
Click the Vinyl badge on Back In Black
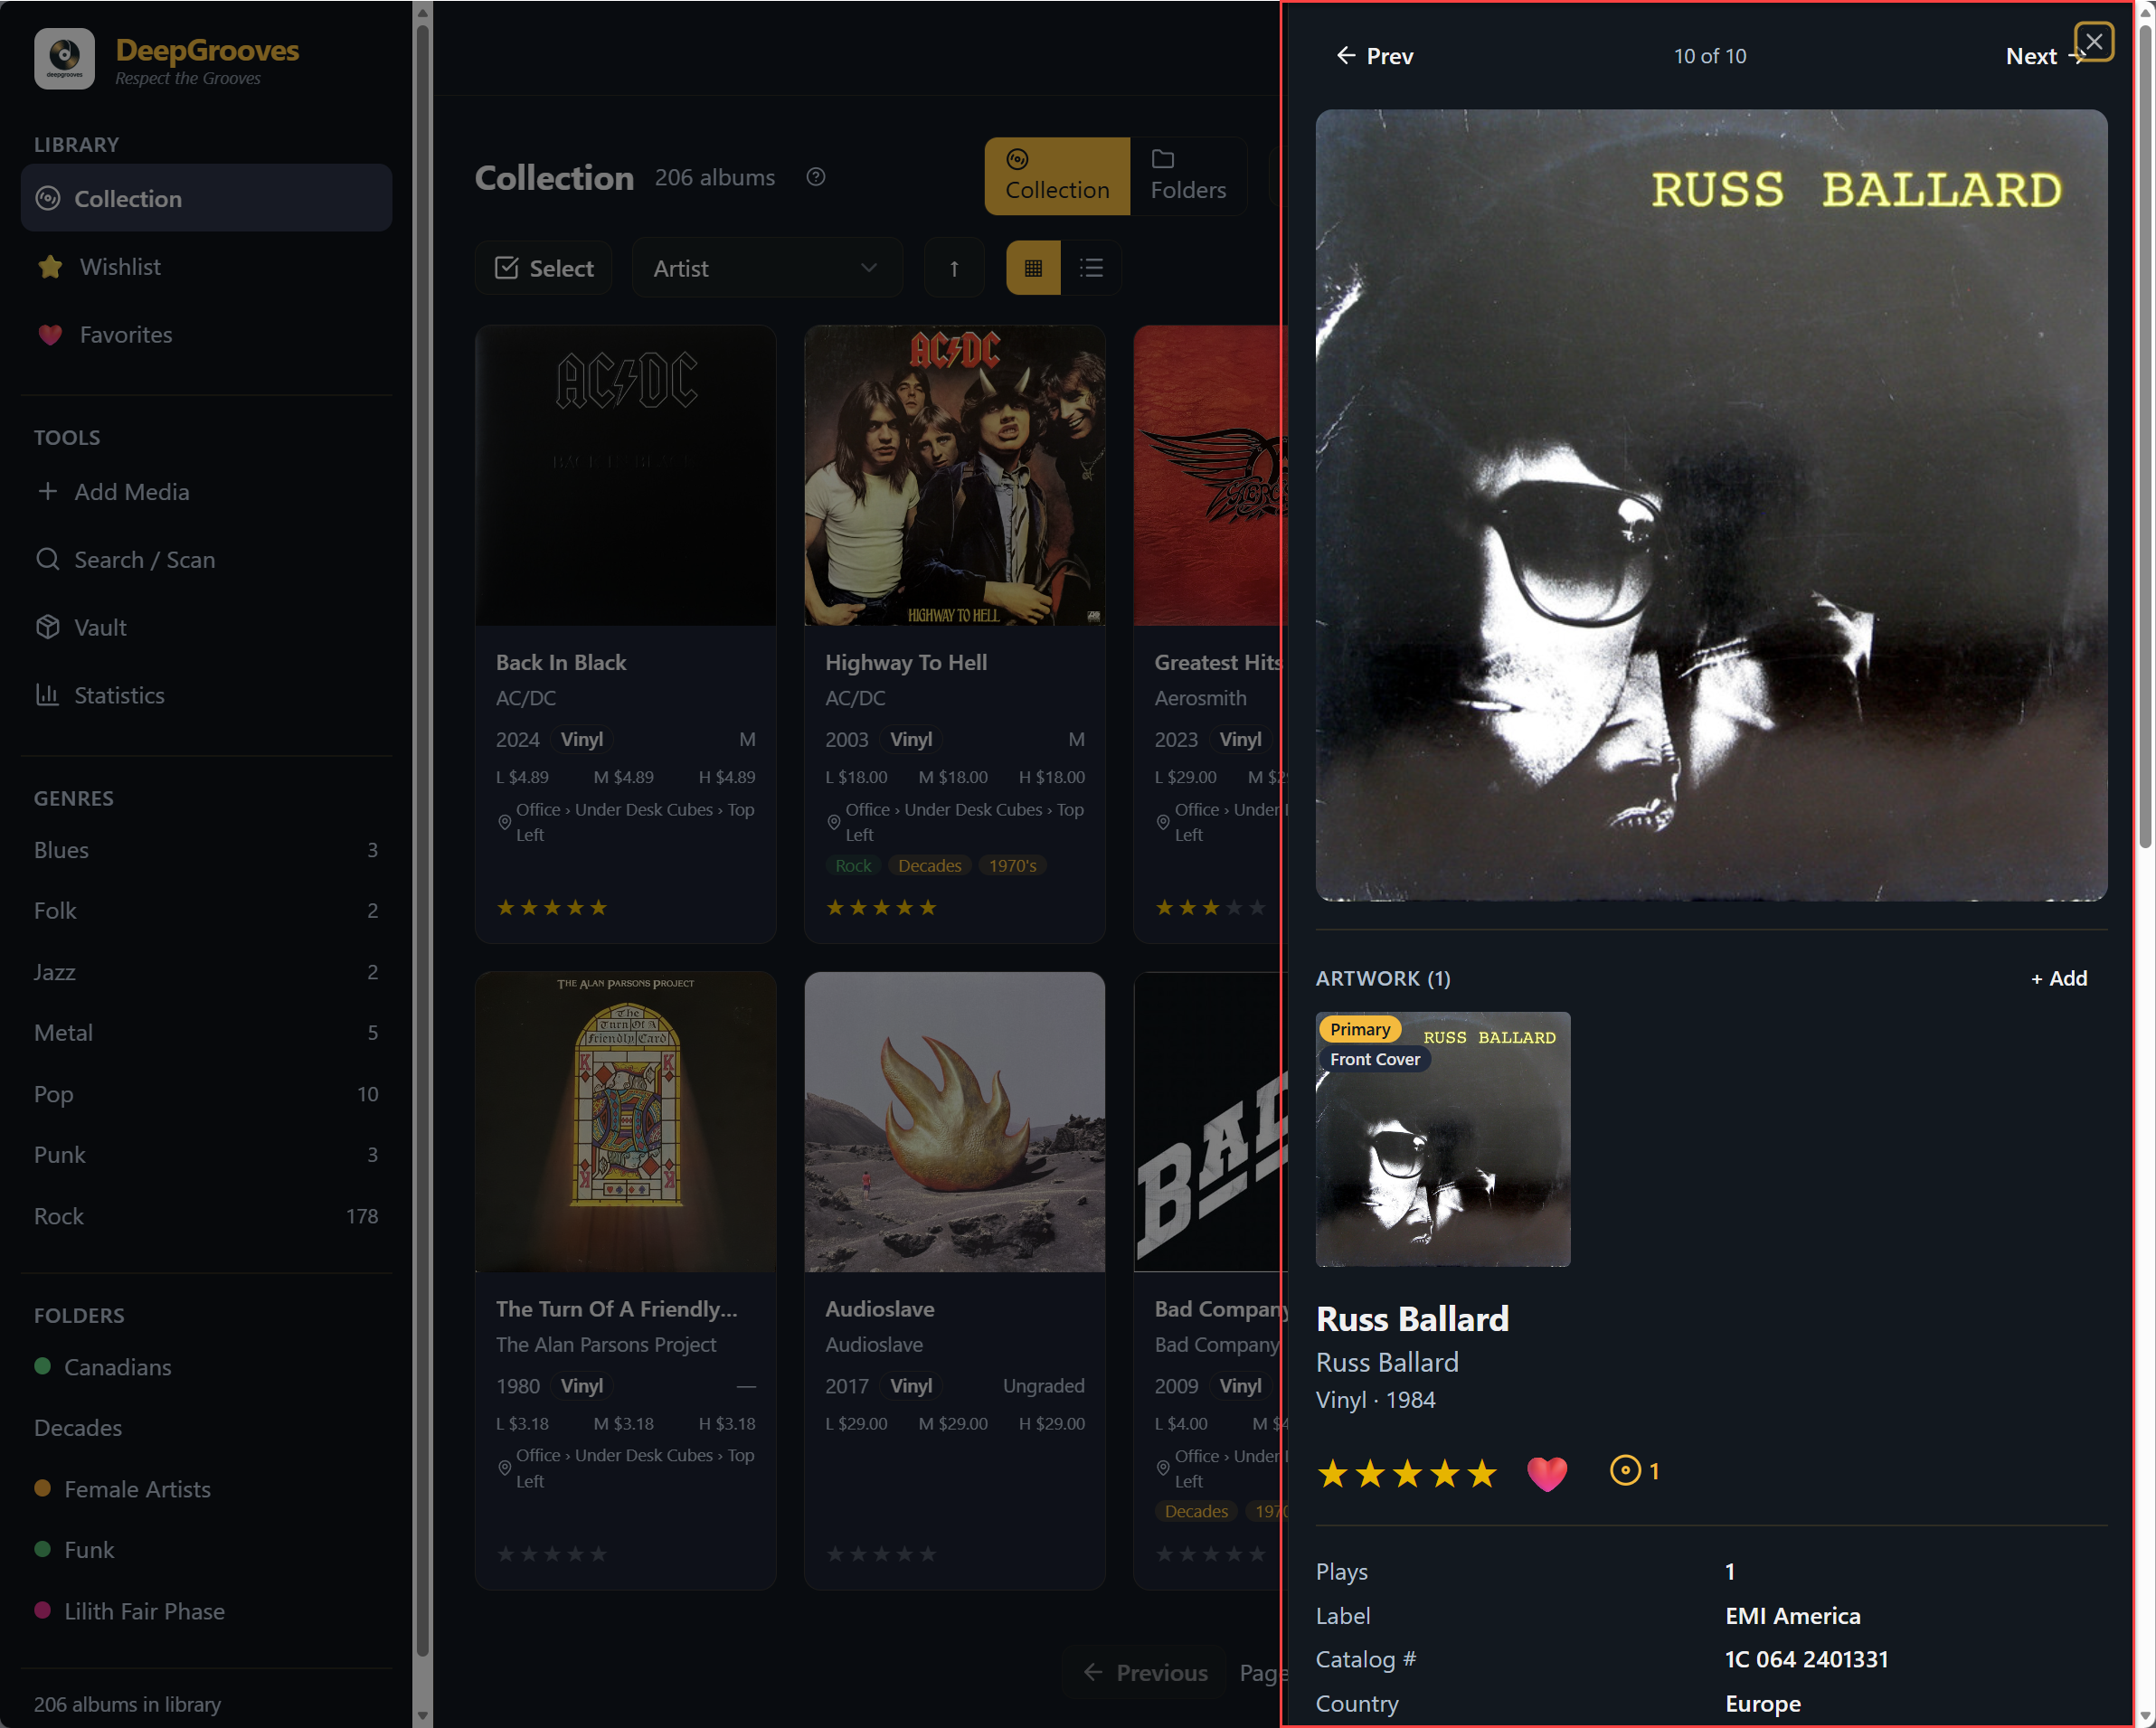(x=582, y=739)
